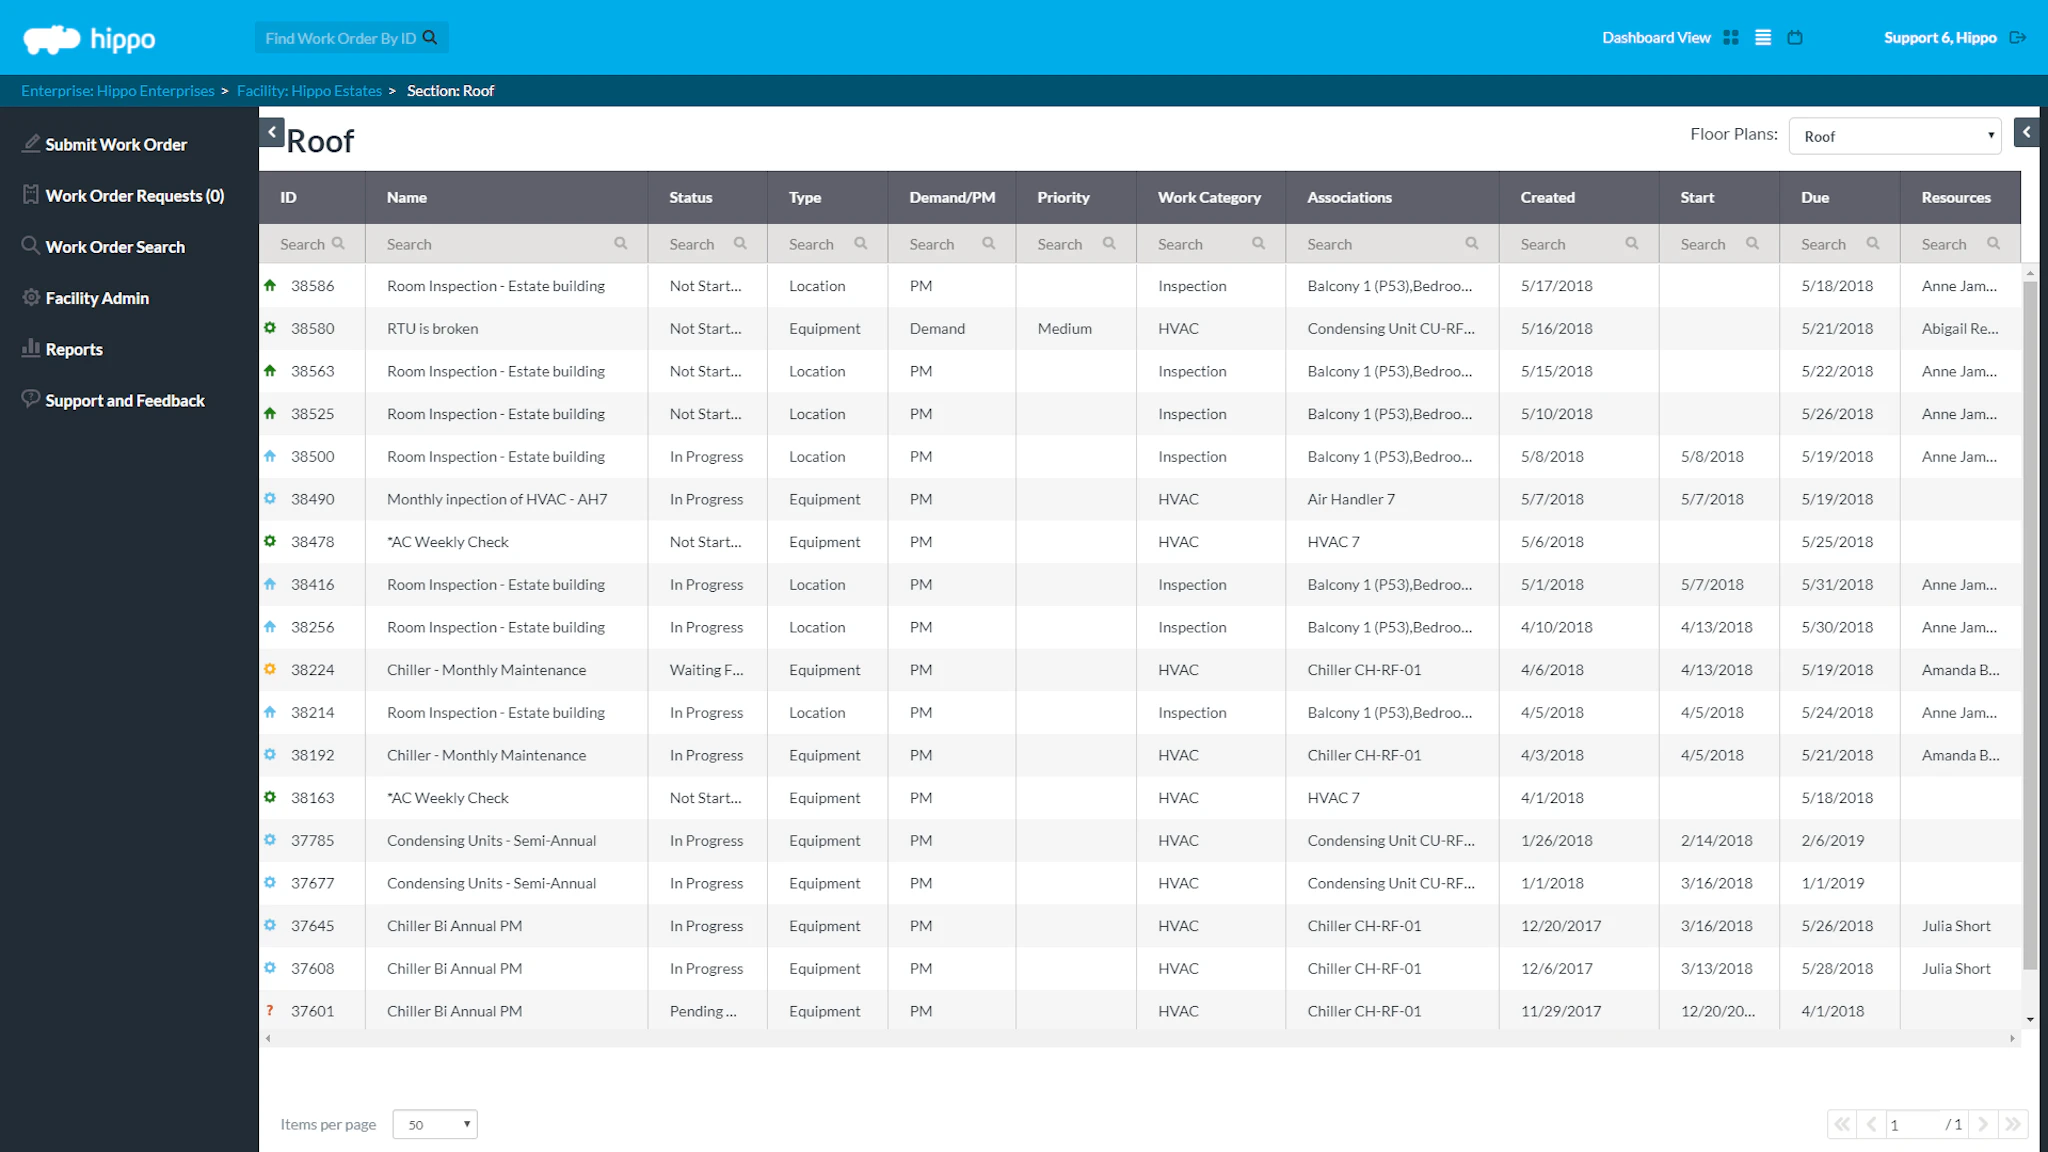Navigate to Facility: Hippo Estates breadcrumb
The width and height of the screenshot is (2048, 1152).
click(309, 90)
